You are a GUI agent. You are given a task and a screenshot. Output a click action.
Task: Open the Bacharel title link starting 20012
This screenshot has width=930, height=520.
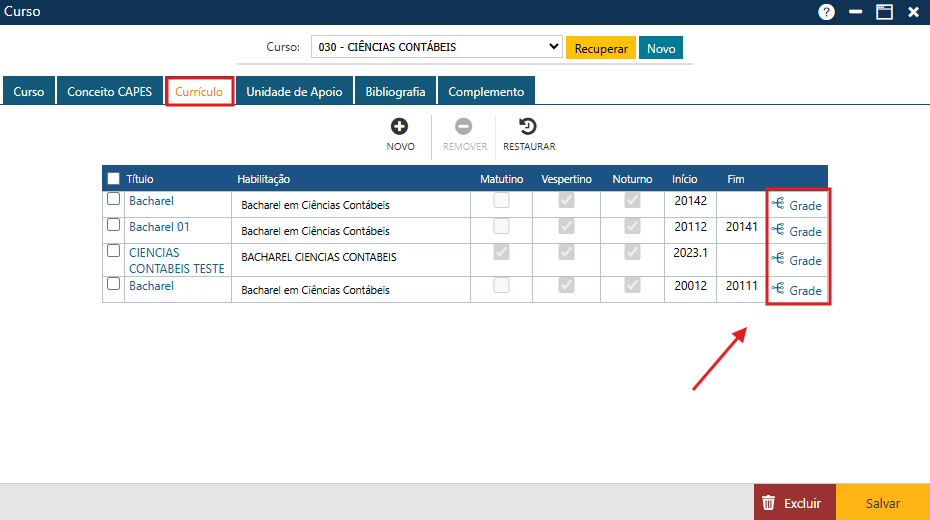pyautogui.click(x=151, y=286)
